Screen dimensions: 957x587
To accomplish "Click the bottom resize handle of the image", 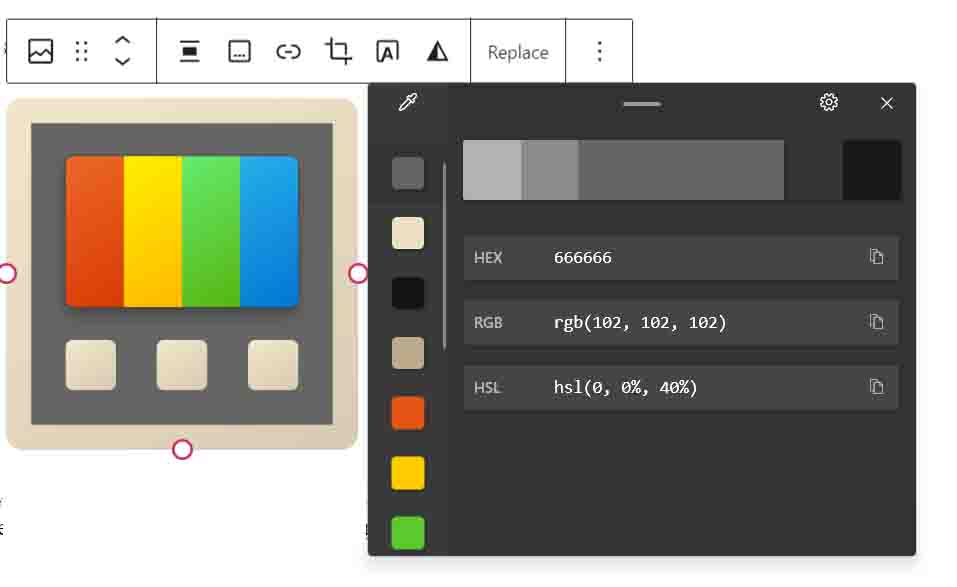I will pyautogui.click(x=181, y=449).
